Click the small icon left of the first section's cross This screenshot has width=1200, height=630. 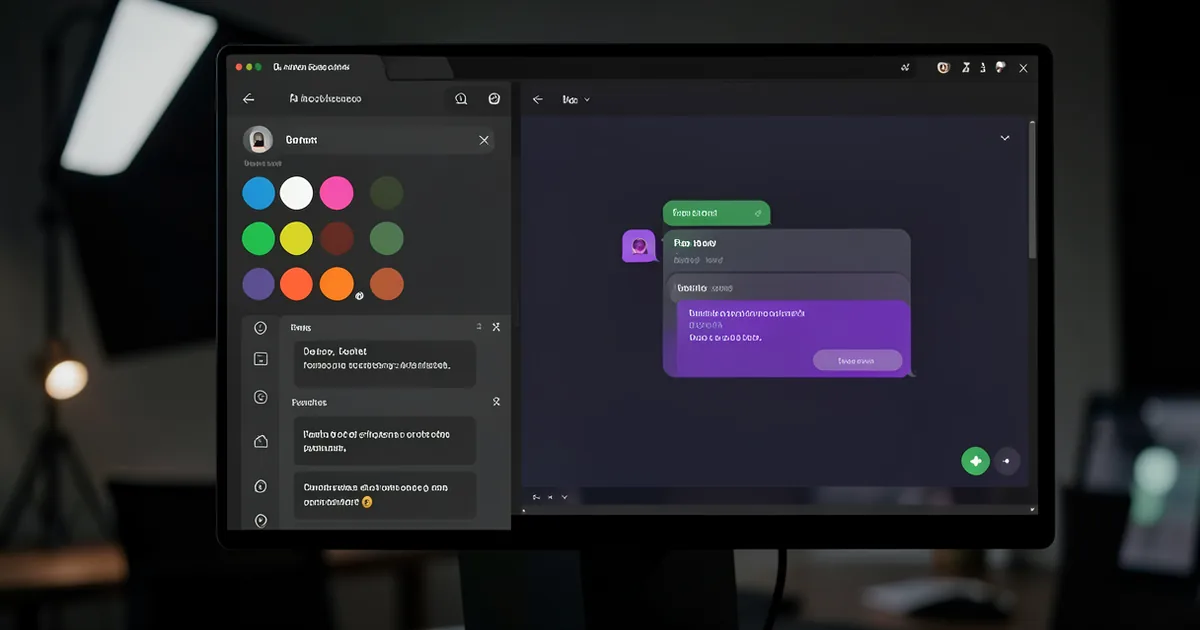[x=479, y=327]
